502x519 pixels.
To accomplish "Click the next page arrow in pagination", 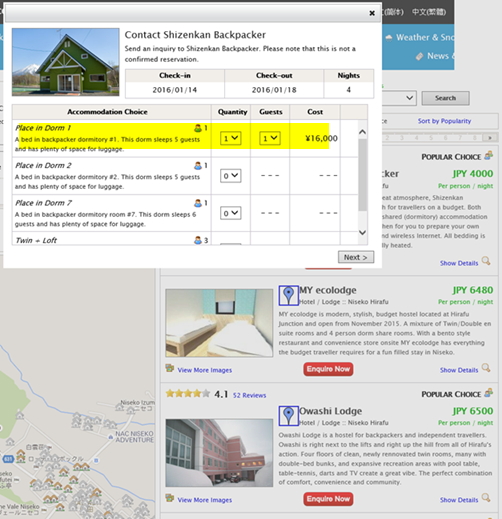I will 490,138.
